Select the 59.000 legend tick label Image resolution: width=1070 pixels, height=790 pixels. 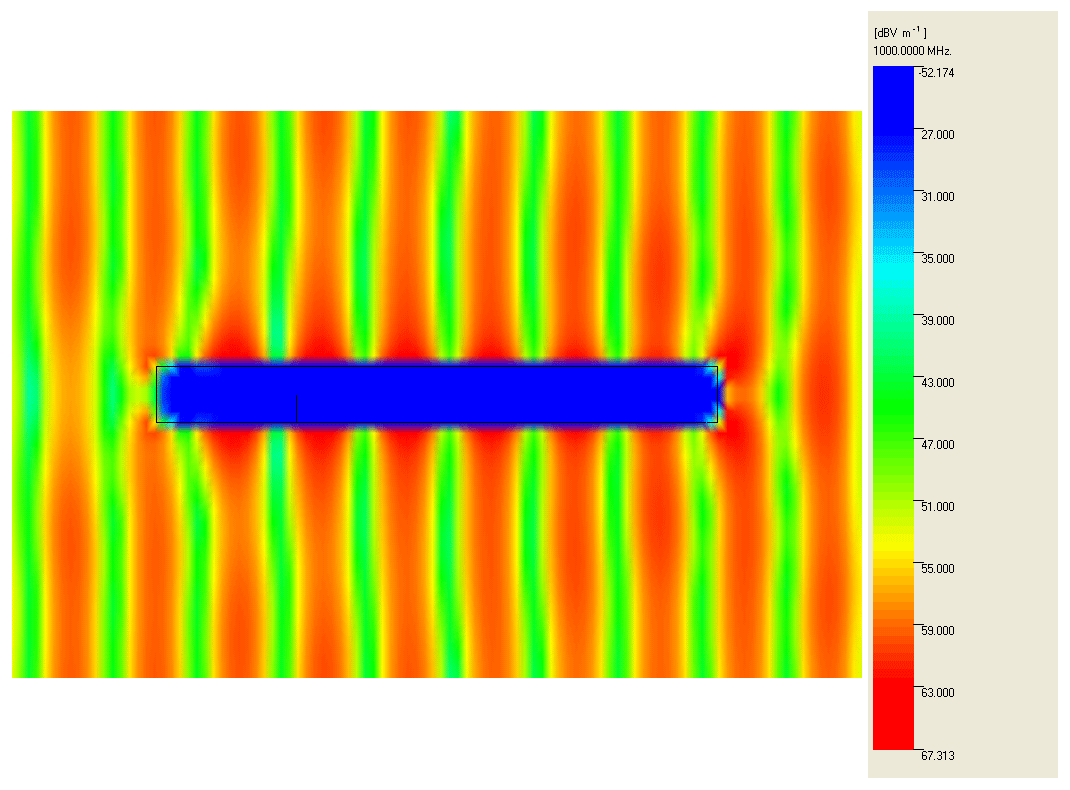[x=937, y=630]
